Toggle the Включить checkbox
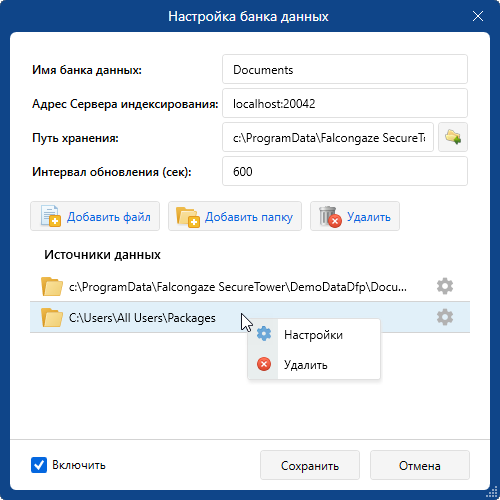 pyautogui.click(x=39, y=465)
